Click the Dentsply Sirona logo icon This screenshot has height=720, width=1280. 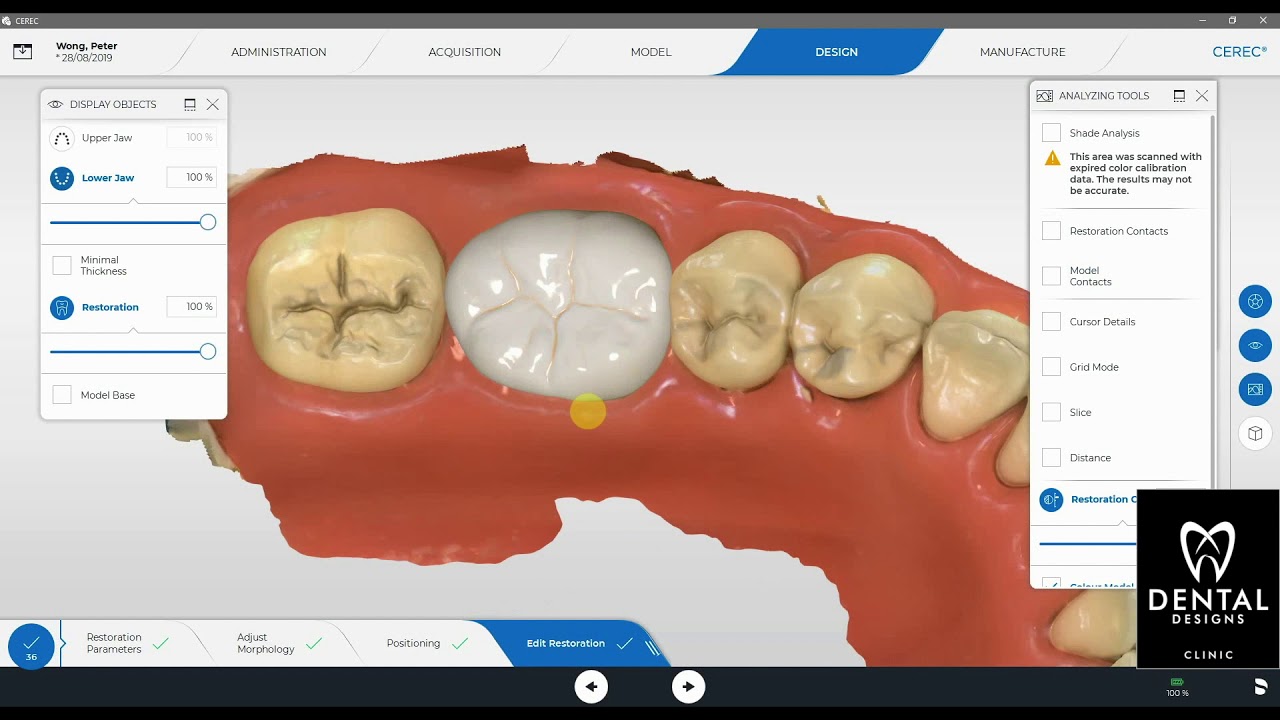(1260, 686)
